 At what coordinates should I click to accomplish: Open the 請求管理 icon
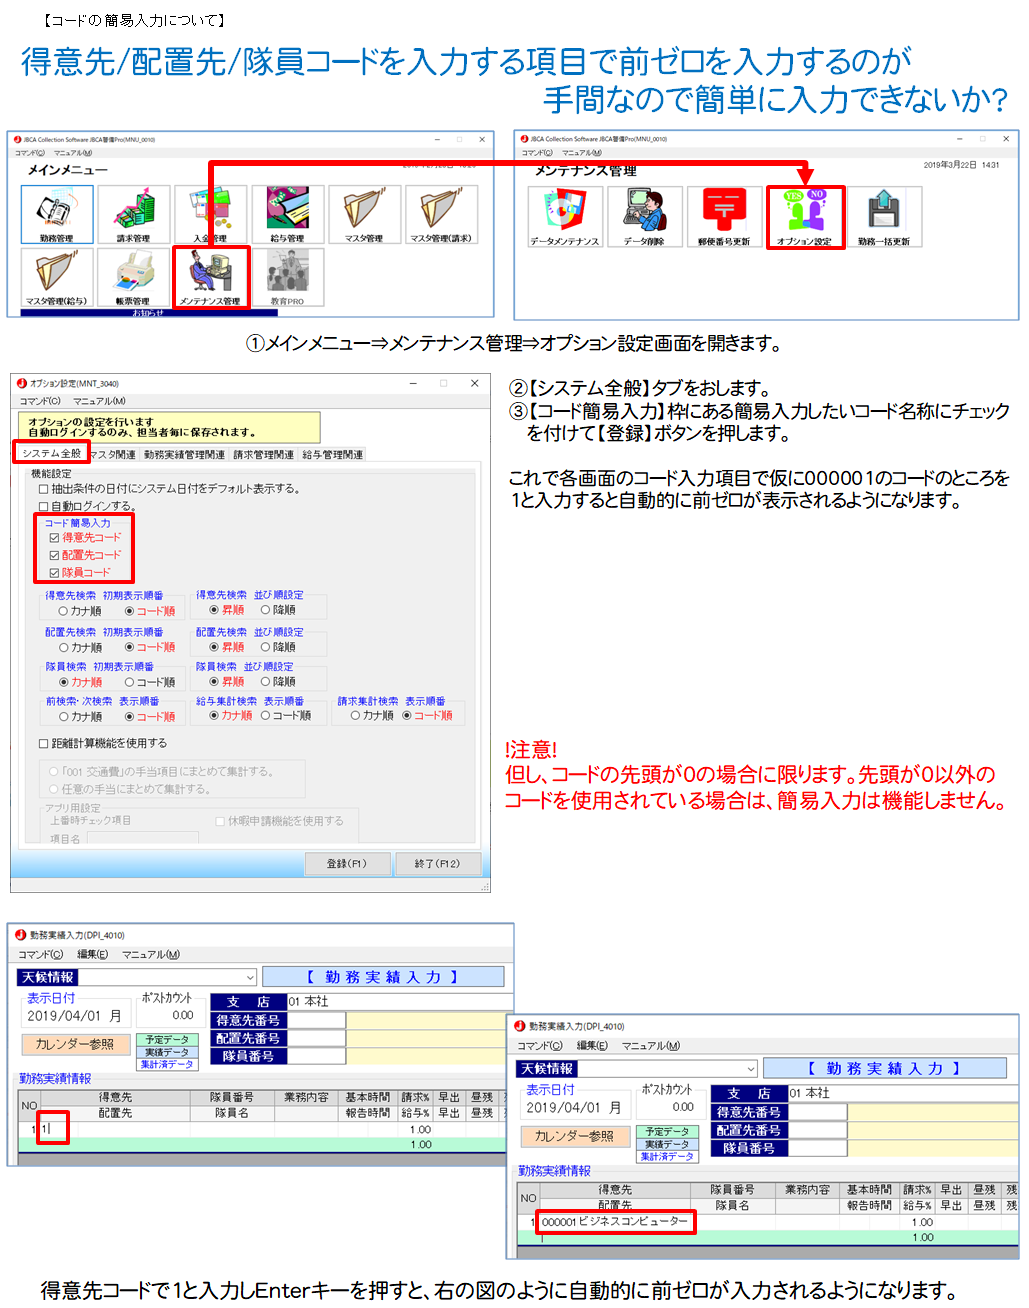134,213
